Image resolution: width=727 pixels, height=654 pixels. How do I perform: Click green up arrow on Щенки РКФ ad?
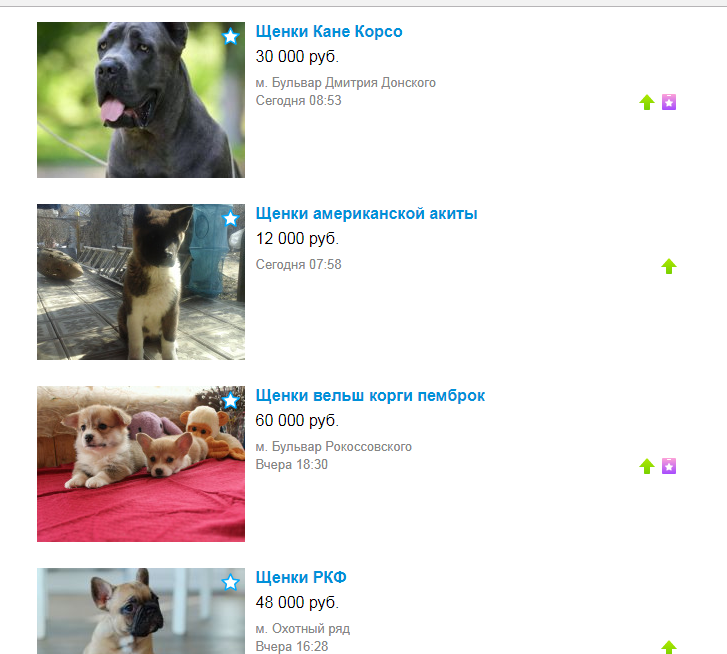[669, 647]
